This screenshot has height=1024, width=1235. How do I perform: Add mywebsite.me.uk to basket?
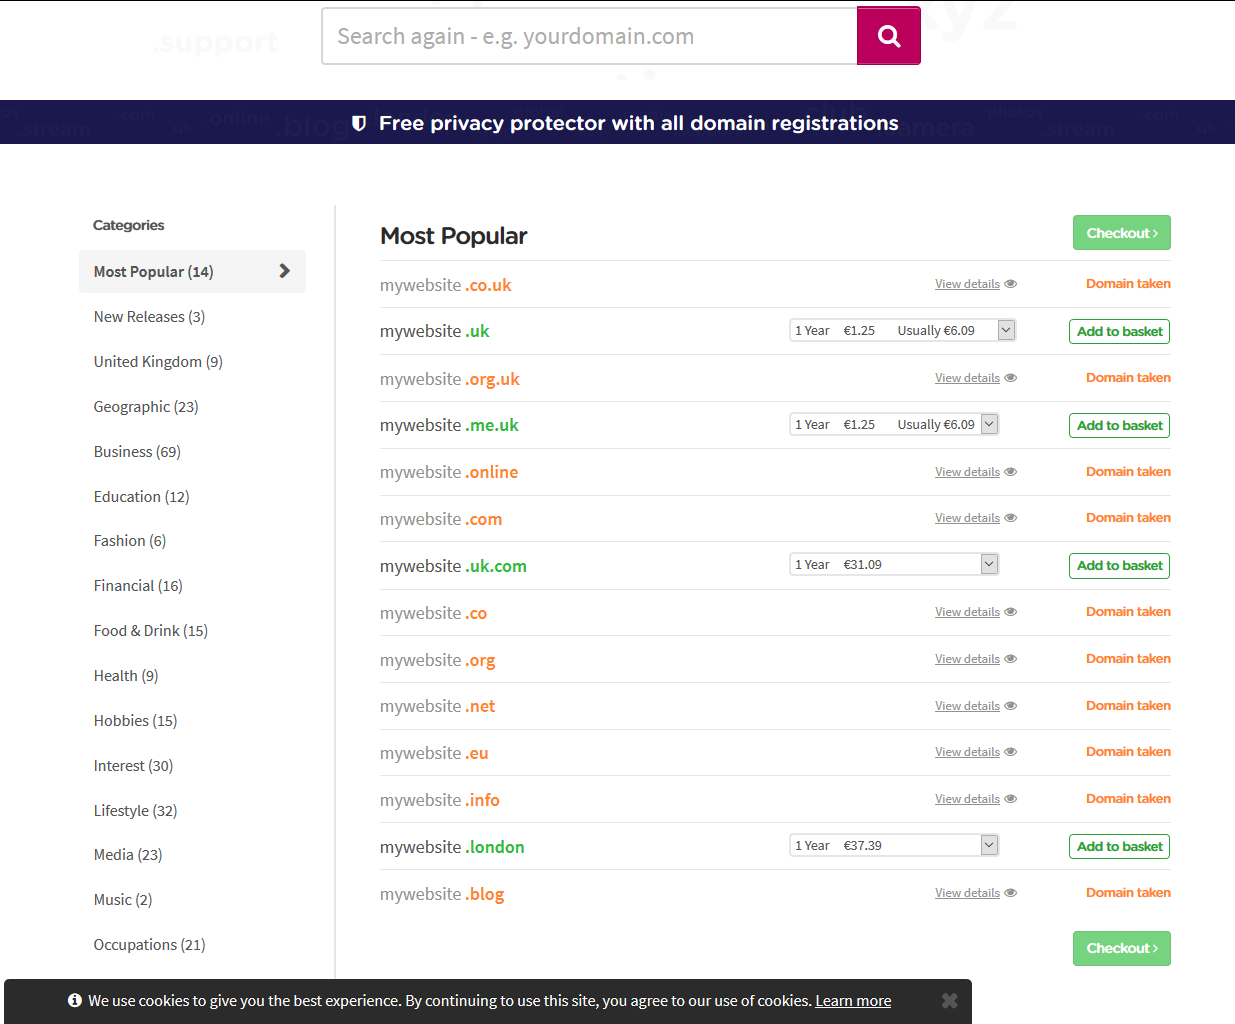click(x=1119, y=425)
